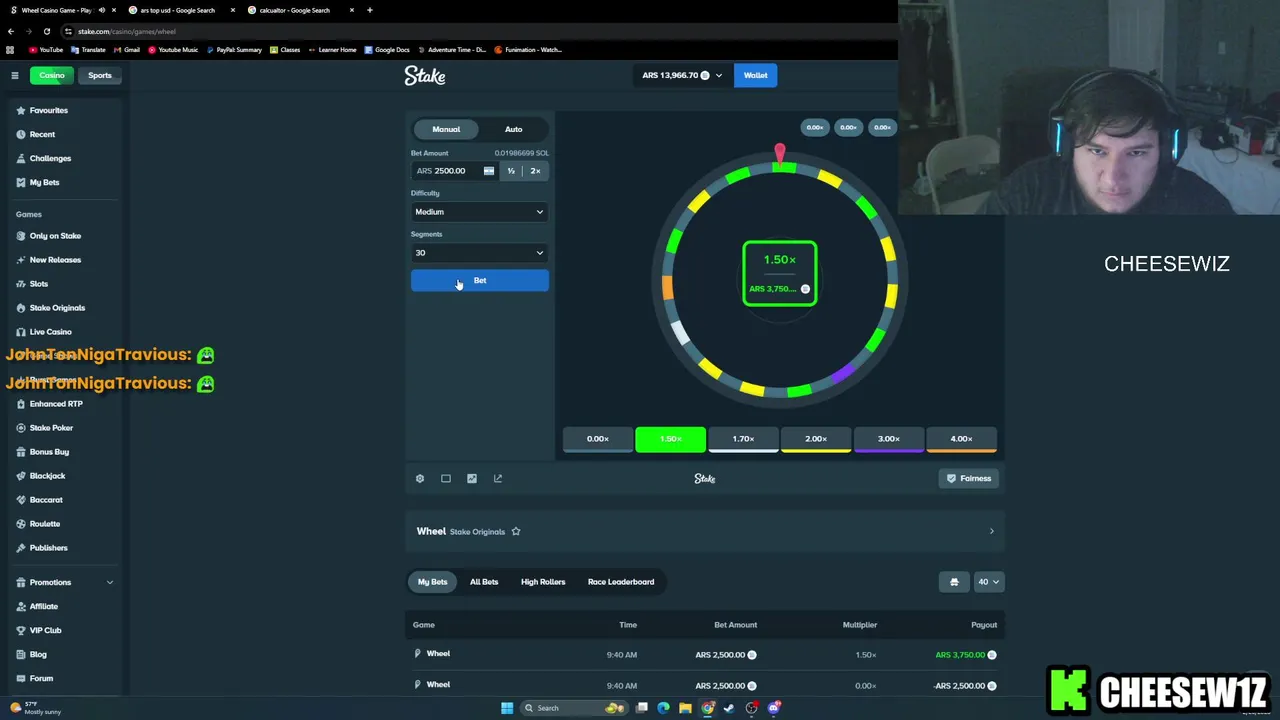Image resolution: width=1280 pixels, height=720 pixels.
Task: Open Windows Start menu
Action: (507, 708)
